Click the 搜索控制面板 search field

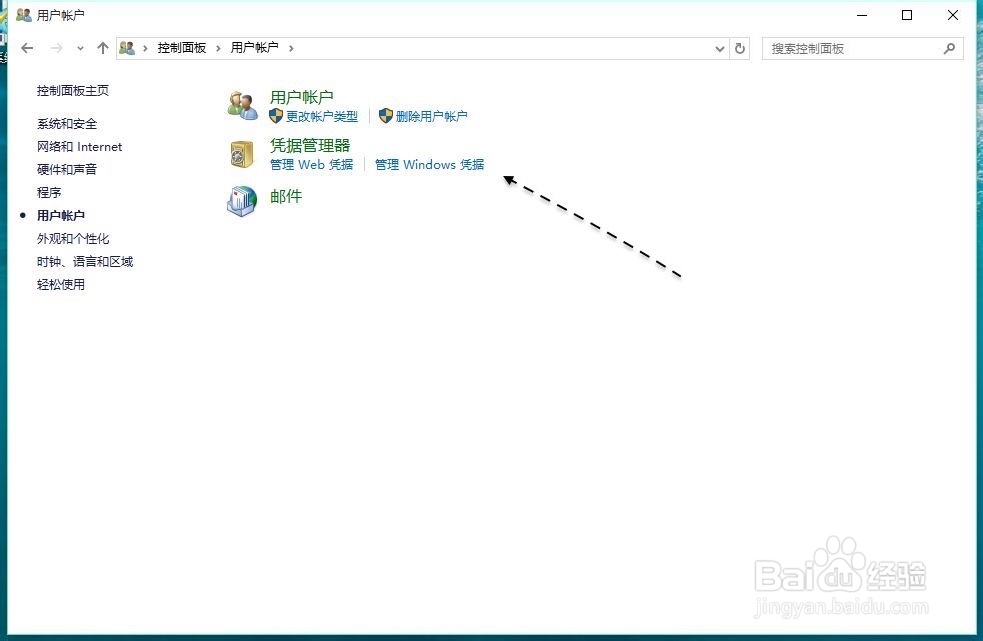pyautogui.click(x=863, y=48)
